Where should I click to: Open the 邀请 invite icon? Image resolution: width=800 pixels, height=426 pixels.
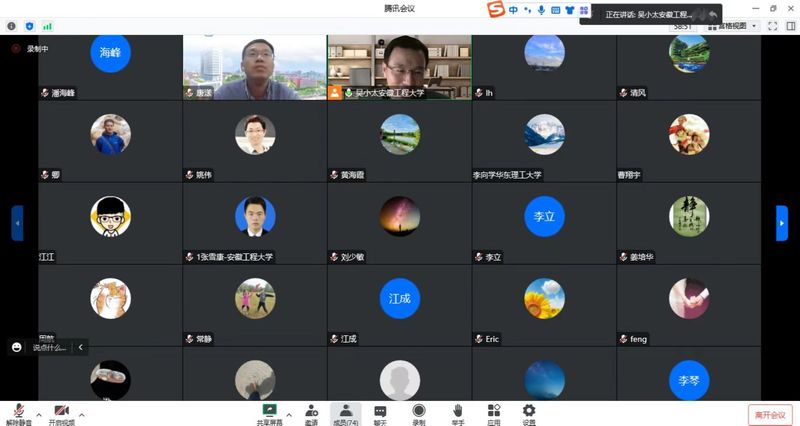click(x=311, y=412)
